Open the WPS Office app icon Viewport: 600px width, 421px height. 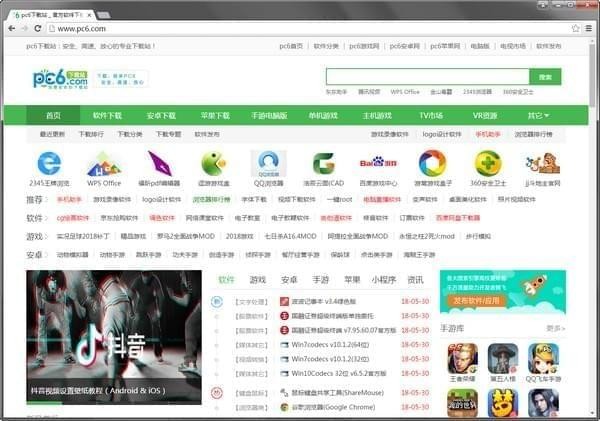[x=104, y=163]
